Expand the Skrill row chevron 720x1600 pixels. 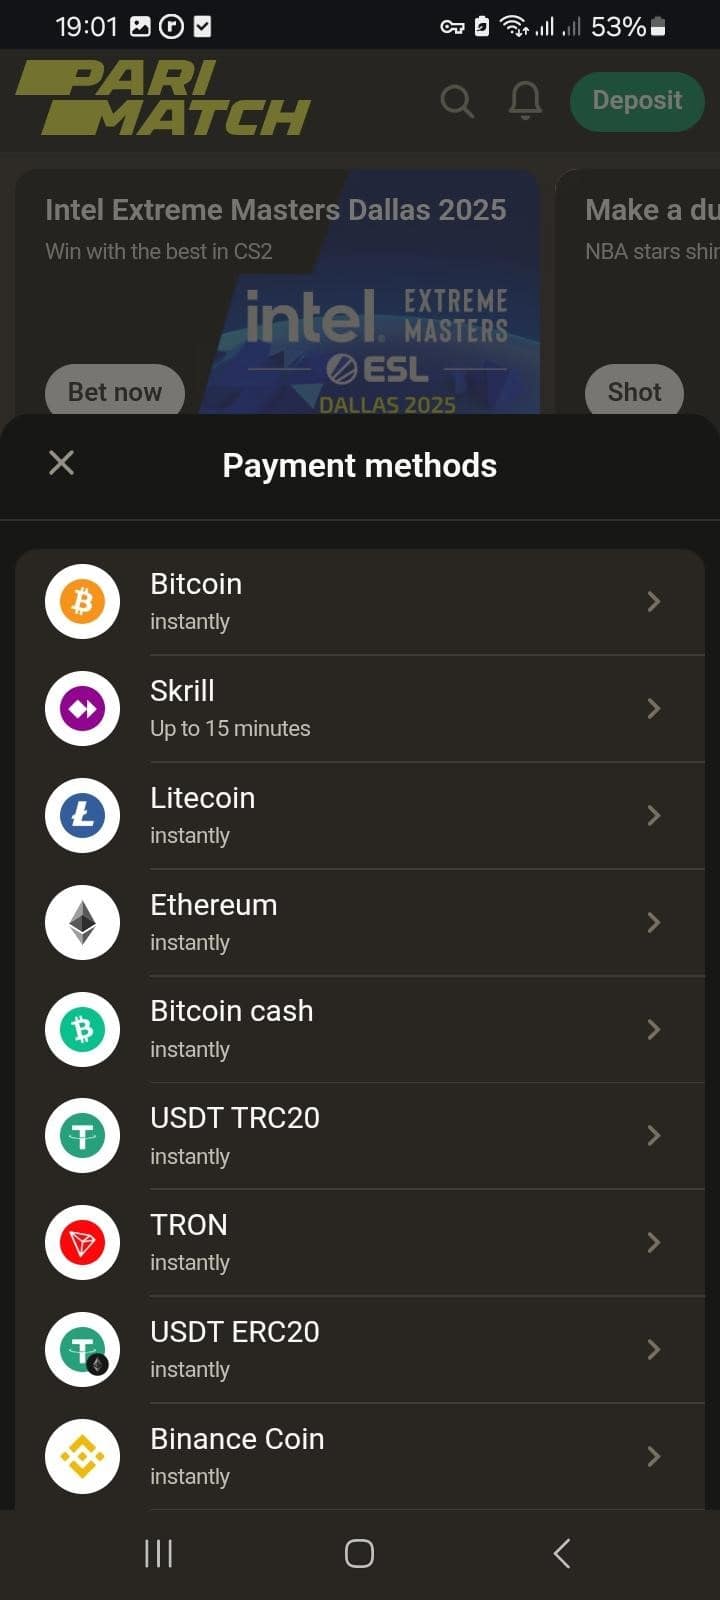(x=654, y=709)
